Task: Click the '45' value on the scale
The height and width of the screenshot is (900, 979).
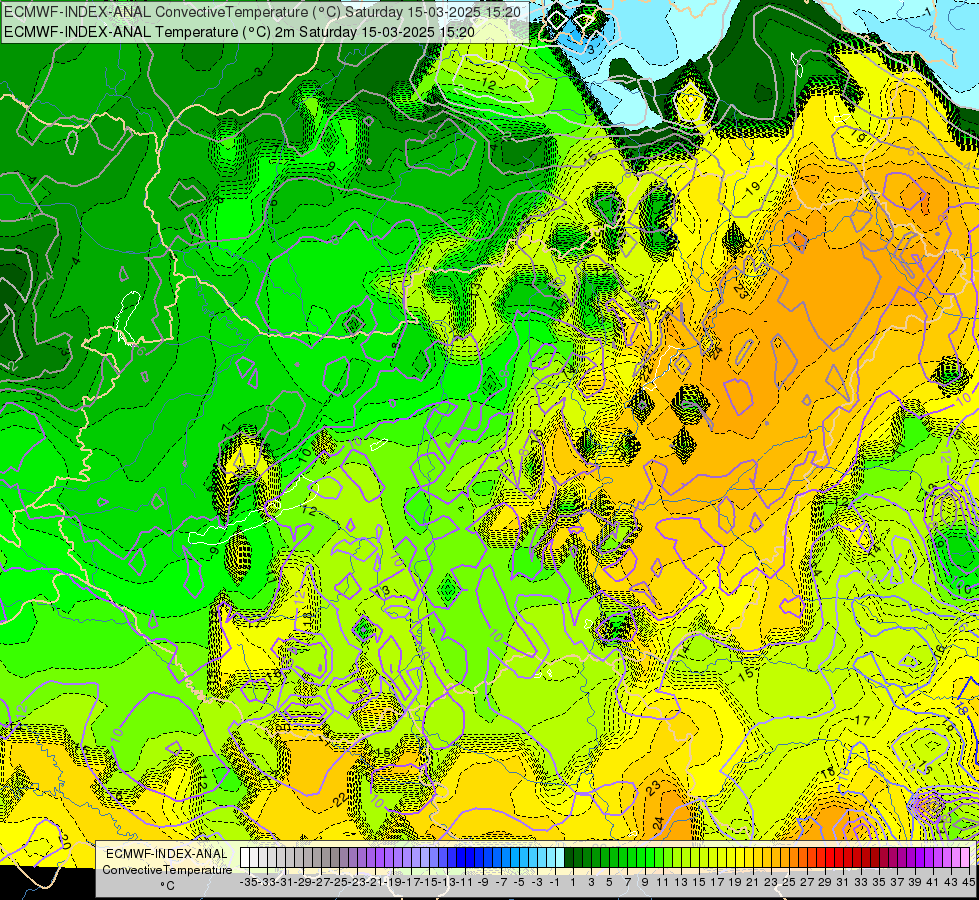Action: coord(968,882)
